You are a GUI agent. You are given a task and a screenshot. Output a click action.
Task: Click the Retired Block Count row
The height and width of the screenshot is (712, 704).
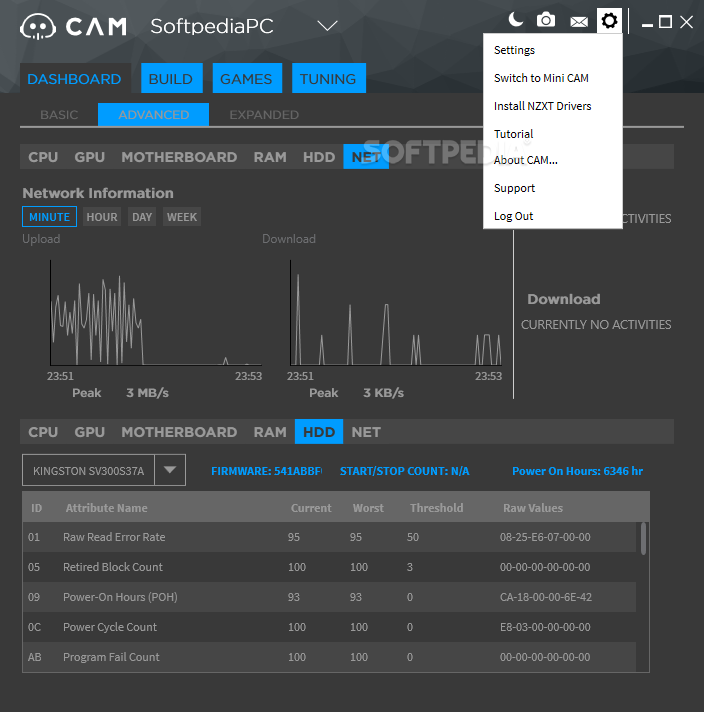click(329, 567)
